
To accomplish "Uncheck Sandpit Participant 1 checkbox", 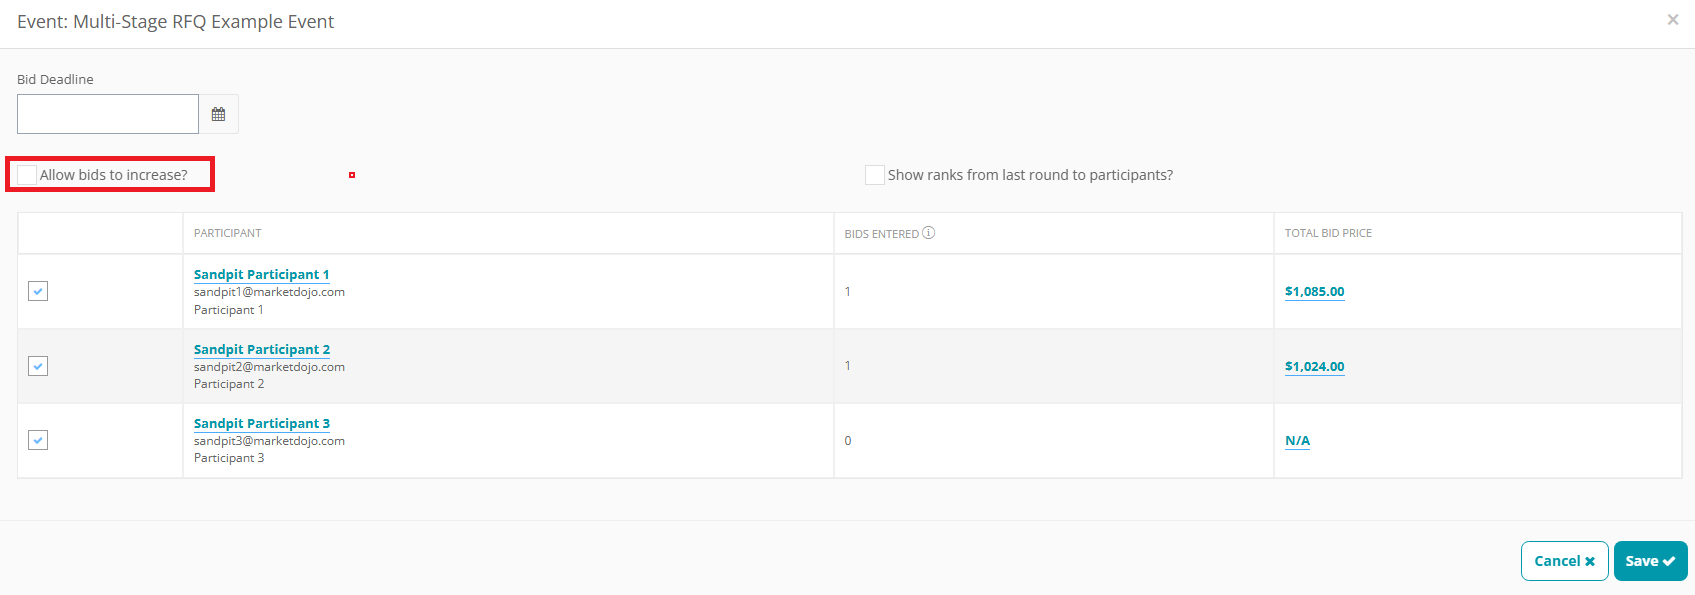I will coord(38,291).
